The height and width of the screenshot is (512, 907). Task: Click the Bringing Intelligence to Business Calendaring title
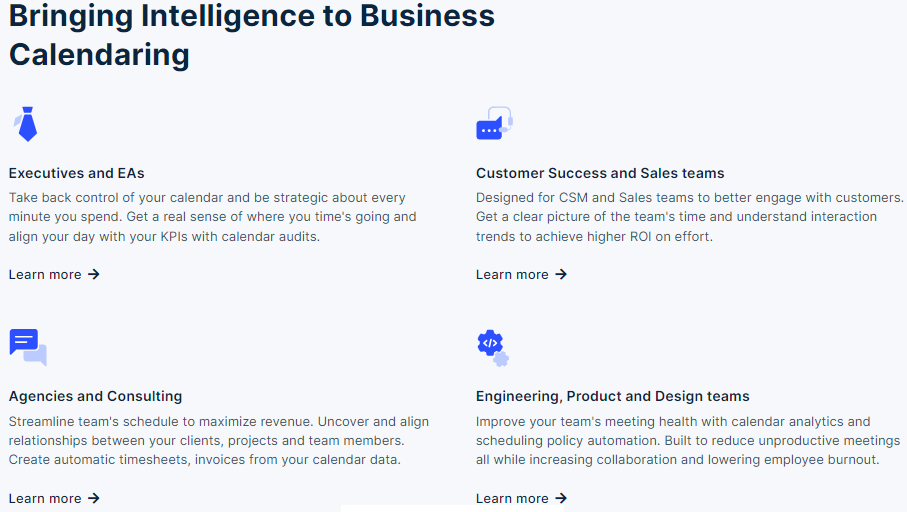click(250, 34)
